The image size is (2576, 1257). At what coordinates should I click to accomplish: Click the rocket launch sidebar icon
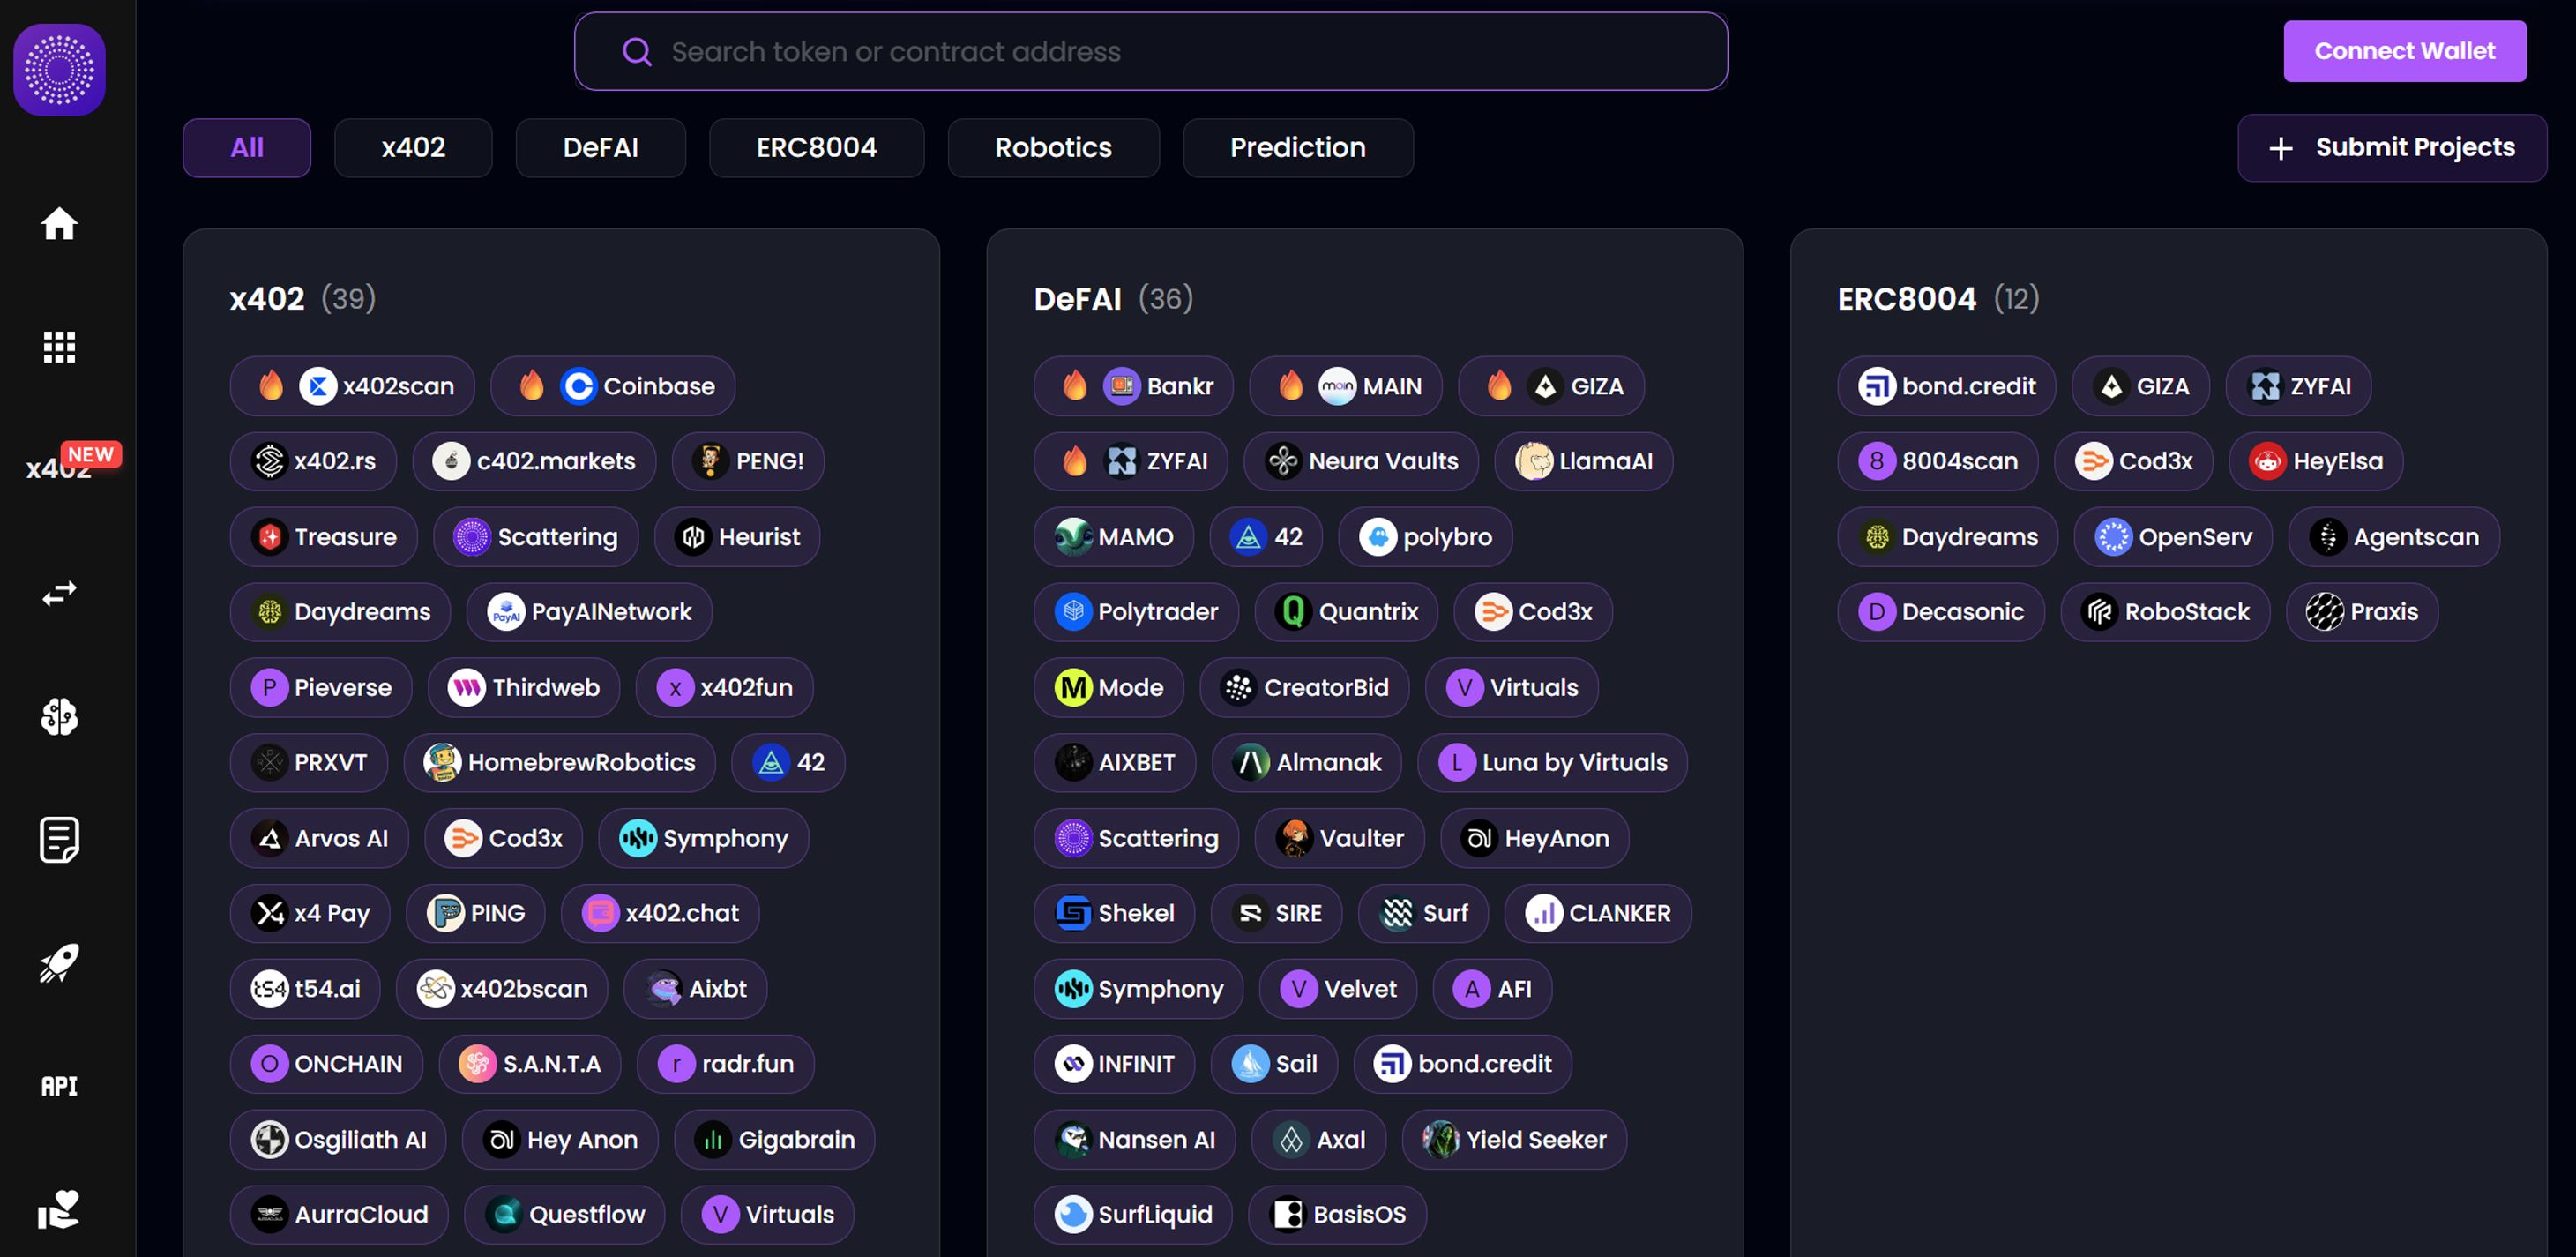coord(59,962)
